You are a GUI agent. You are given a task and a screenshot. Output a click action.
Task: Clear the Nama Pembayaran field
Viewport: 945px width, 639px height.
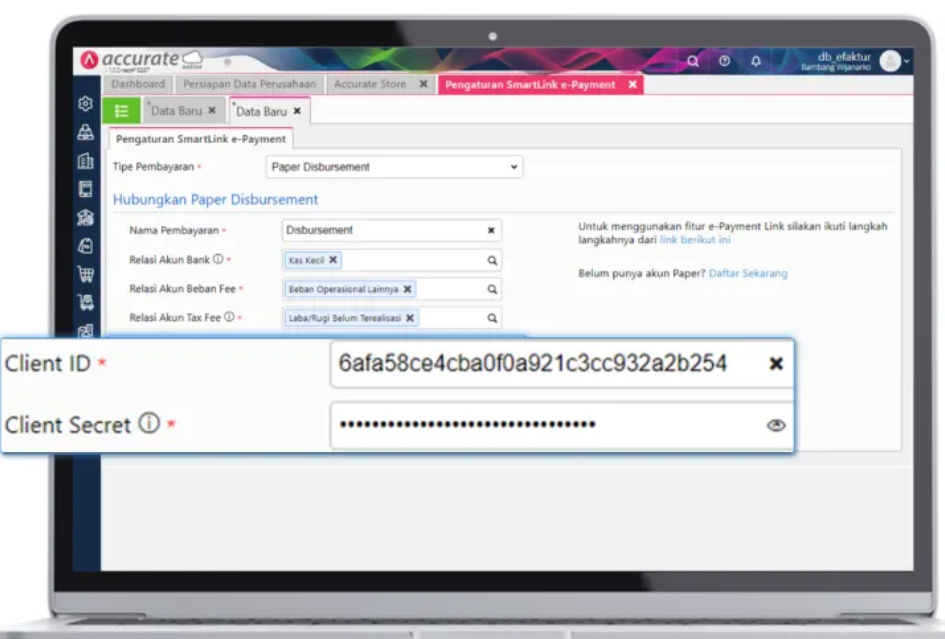pyautogui.click(x=491, y=230)
